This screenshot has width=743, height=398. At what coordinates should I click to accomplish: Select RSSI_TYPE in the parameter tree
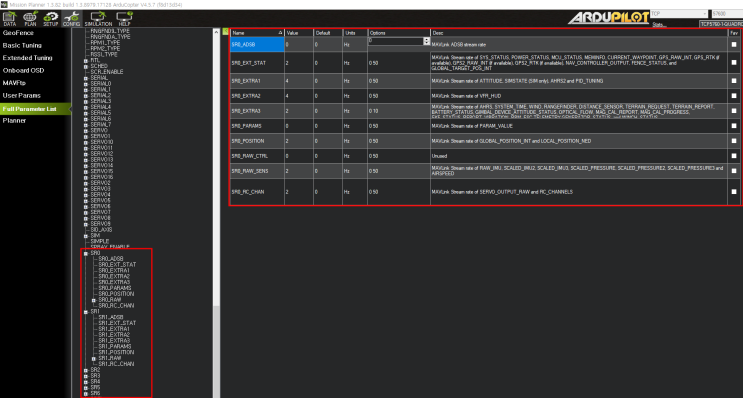[104, 54]
